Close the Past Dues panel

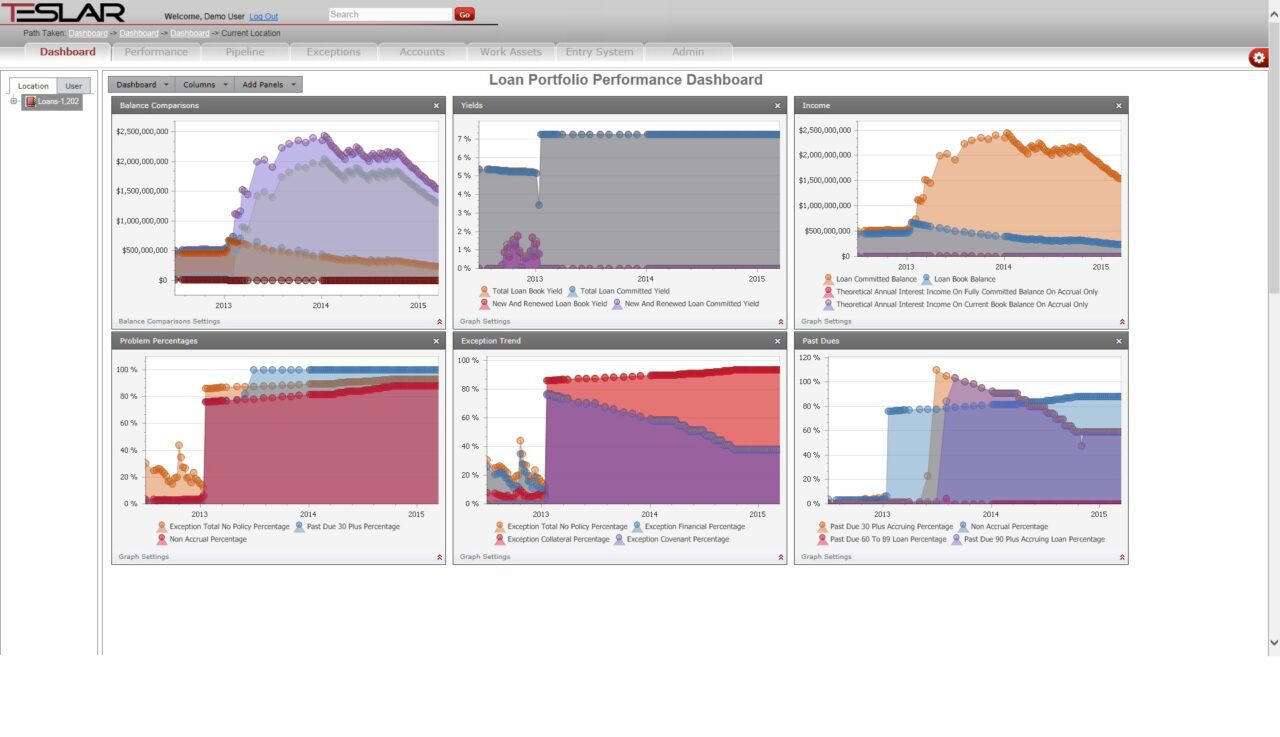click(1119, 341)
